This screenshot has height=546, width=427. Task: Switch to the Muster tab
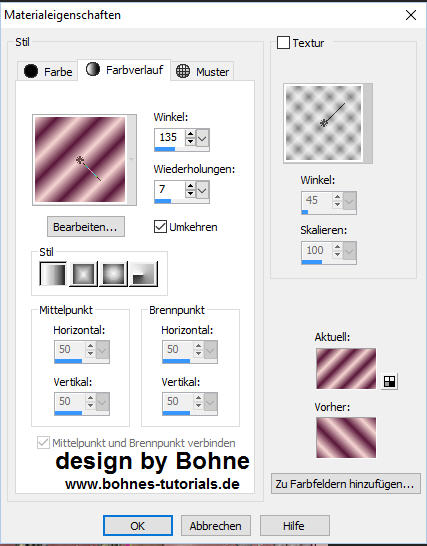pyautogui.click(x=202, y=71)
